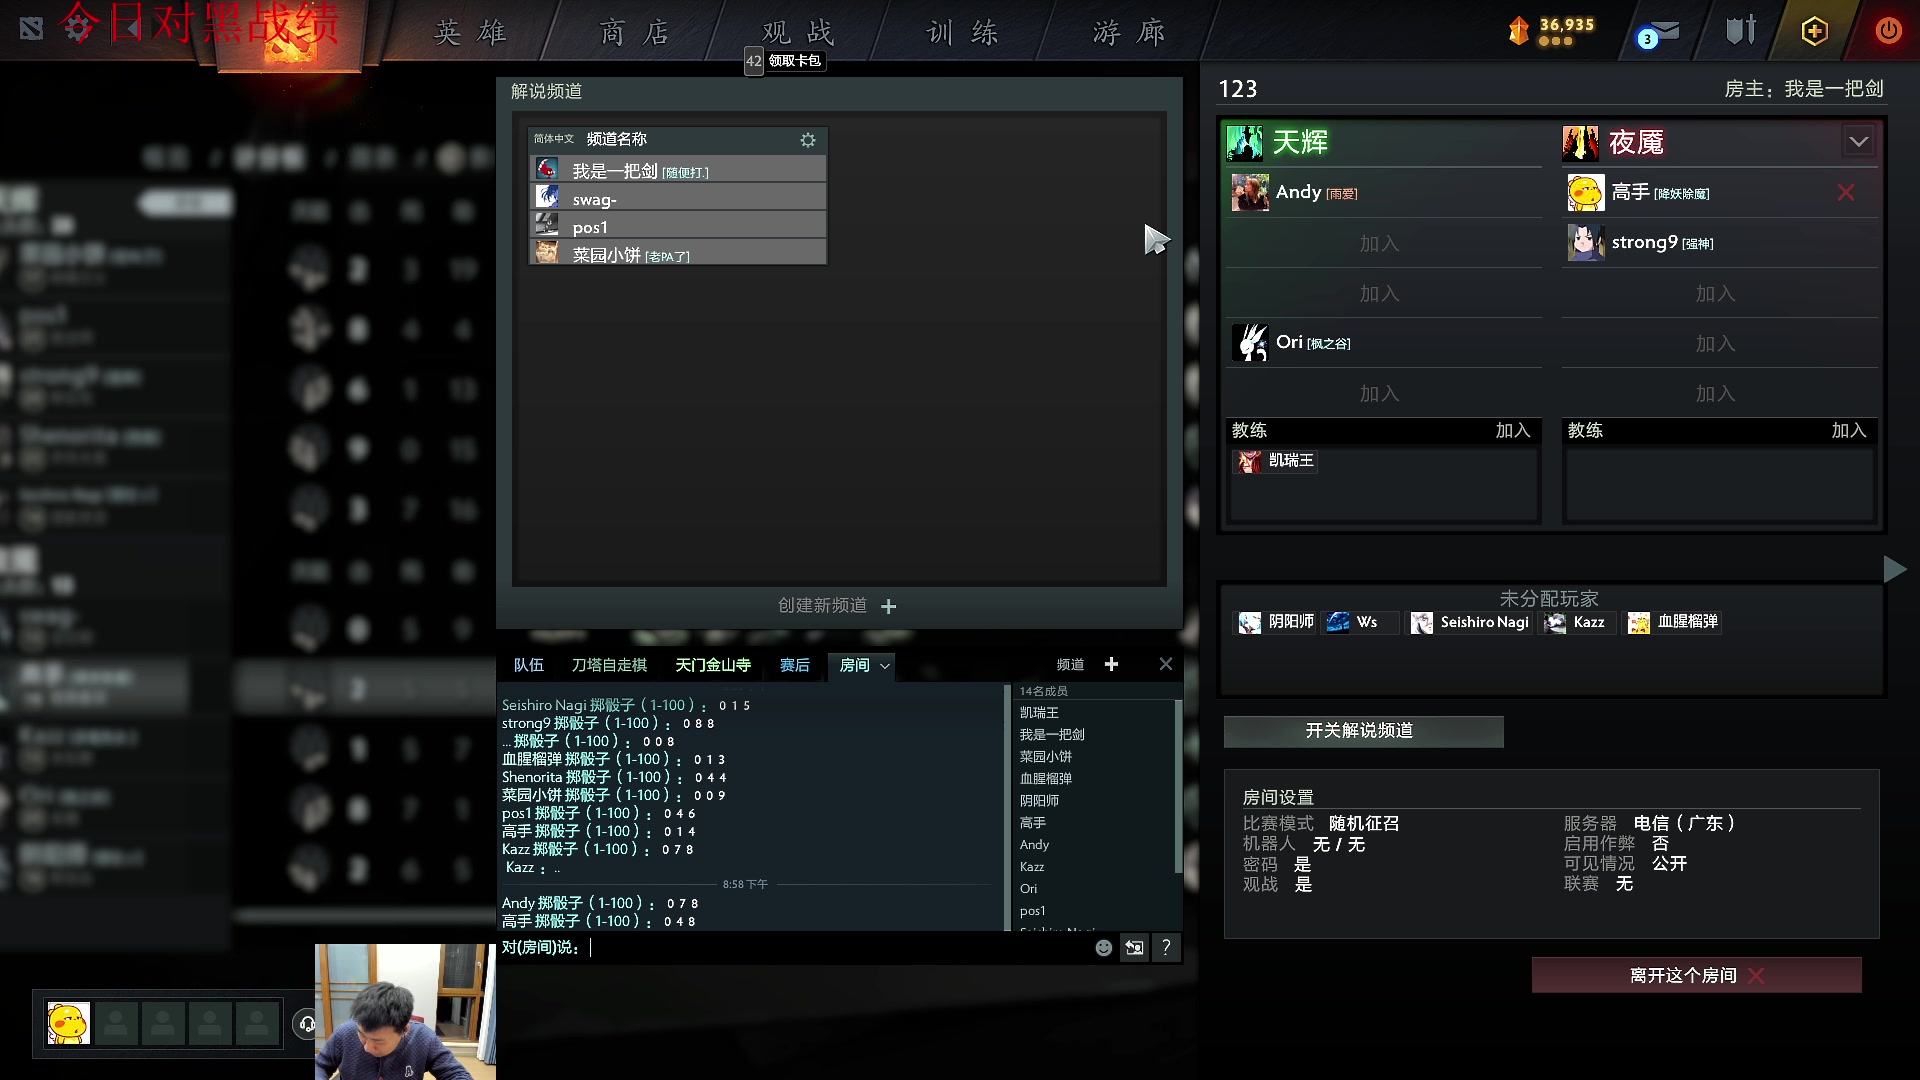The image size is (1920, 1080).
Task: Open the settings gear in top bar
Action: pyautogui.click(x=77, y=28)
